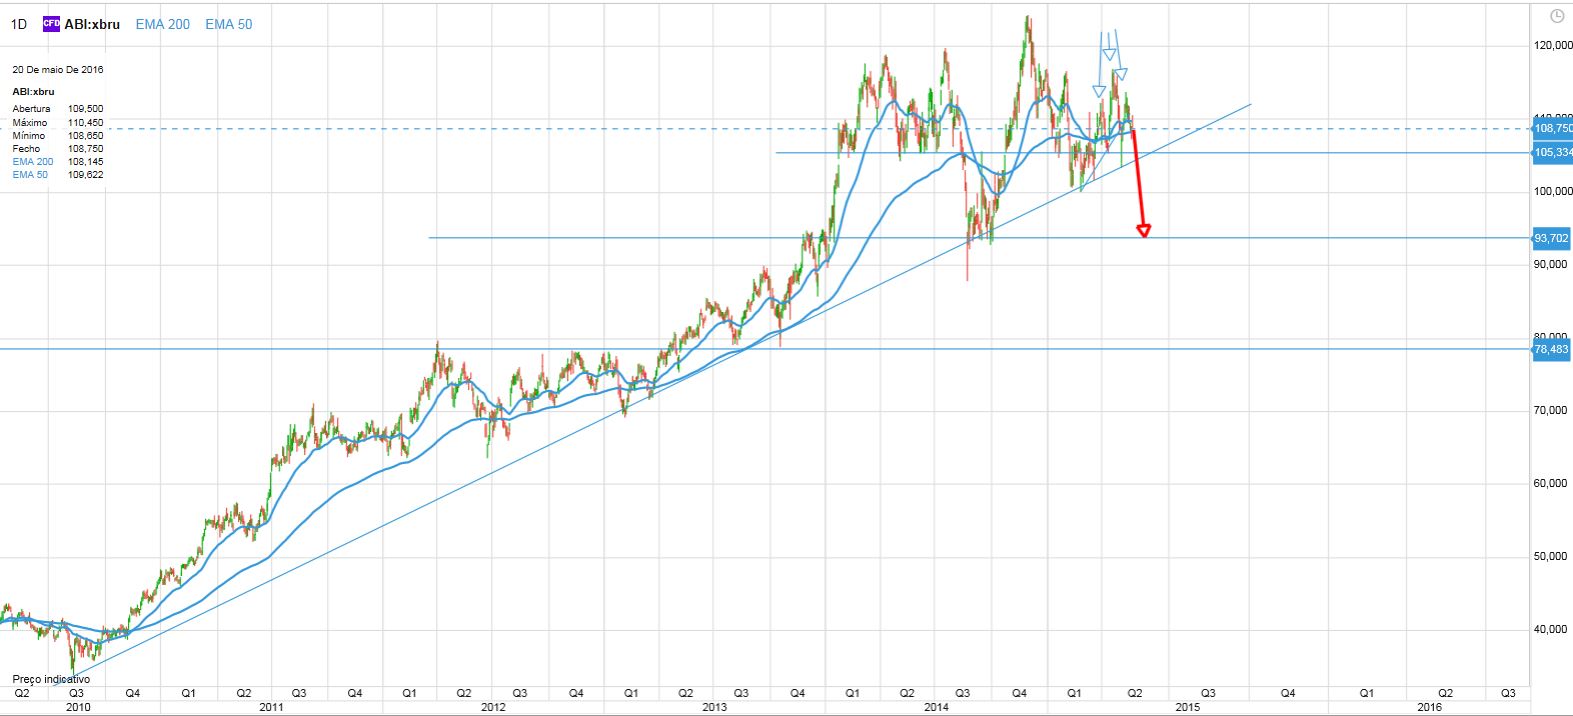Click the 2016 year label on the time axis
1573x716 pixels.
click(1429, 707)
